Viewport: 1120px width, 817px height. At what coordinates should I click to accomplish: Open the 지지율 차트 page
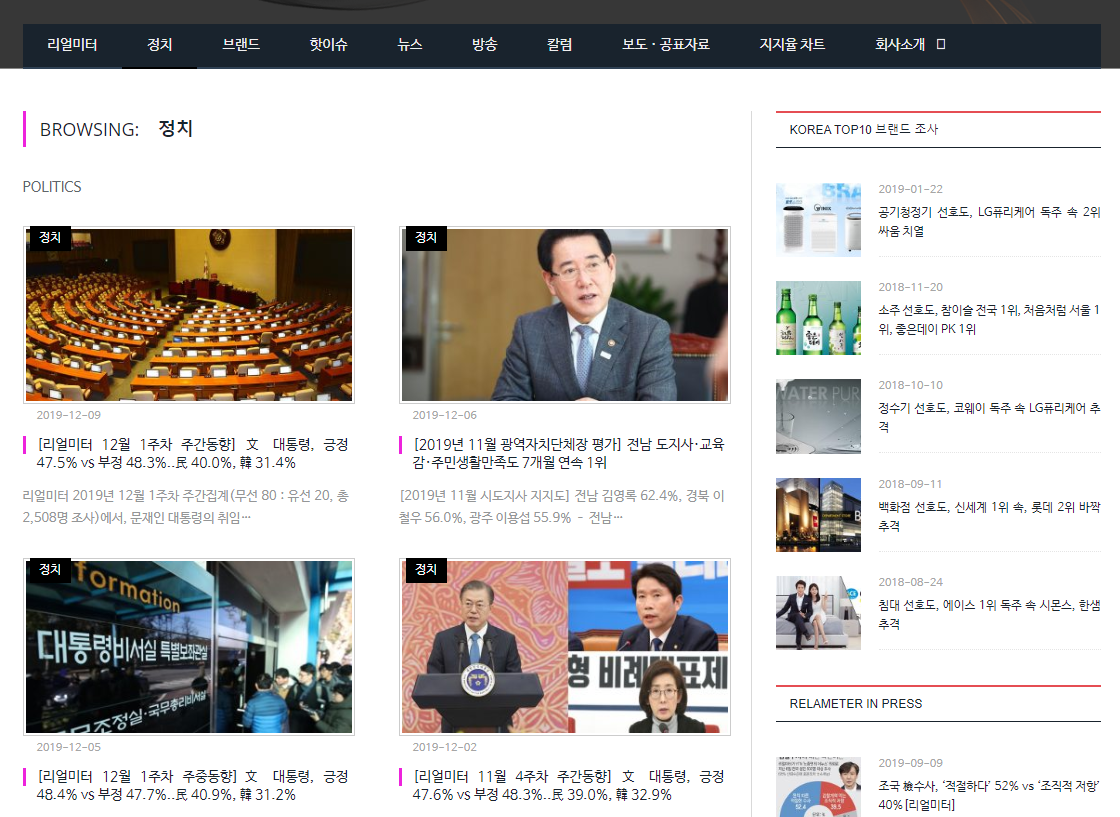point(792,45)
